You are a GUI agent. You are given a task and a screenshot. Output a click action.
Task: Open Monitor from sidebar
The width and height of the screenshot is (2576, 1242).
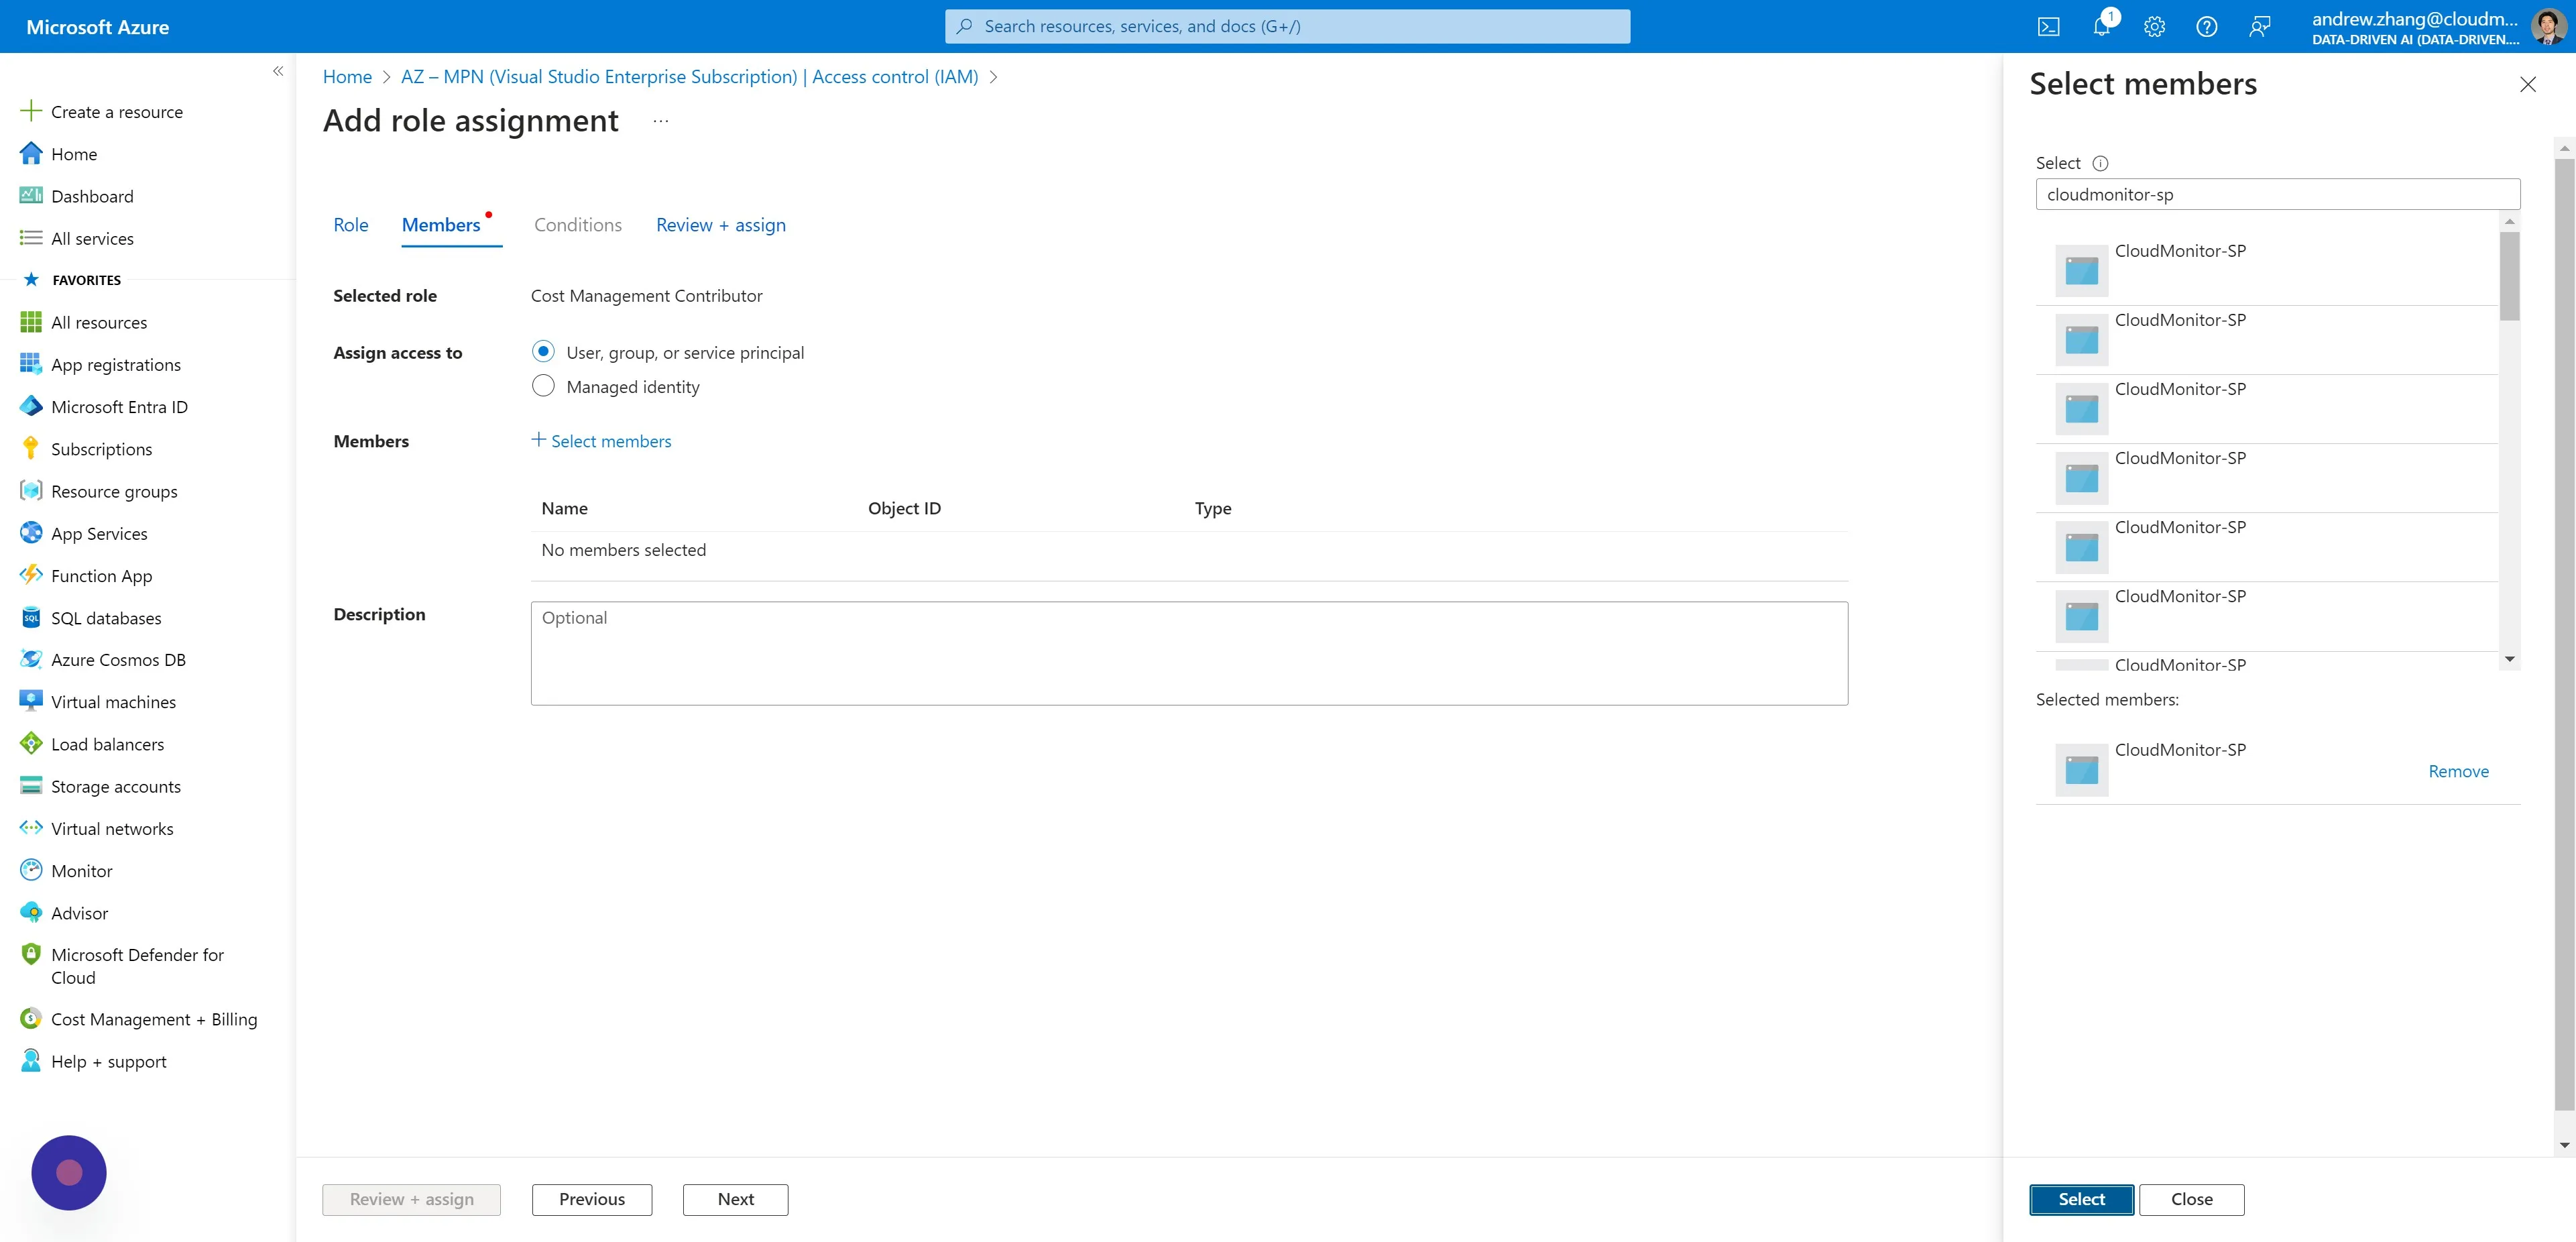click(81, 871)
